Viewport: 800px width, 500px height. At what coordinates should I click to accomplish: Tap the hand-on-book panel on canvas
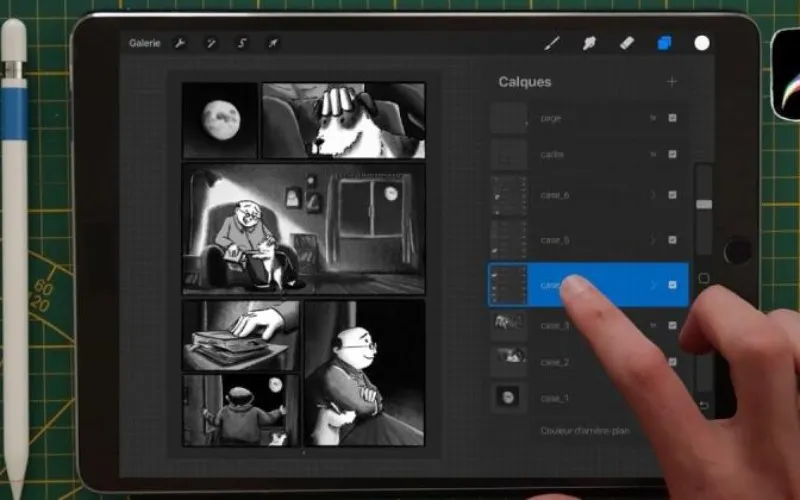pyautogui.click(x=241, y=335)
